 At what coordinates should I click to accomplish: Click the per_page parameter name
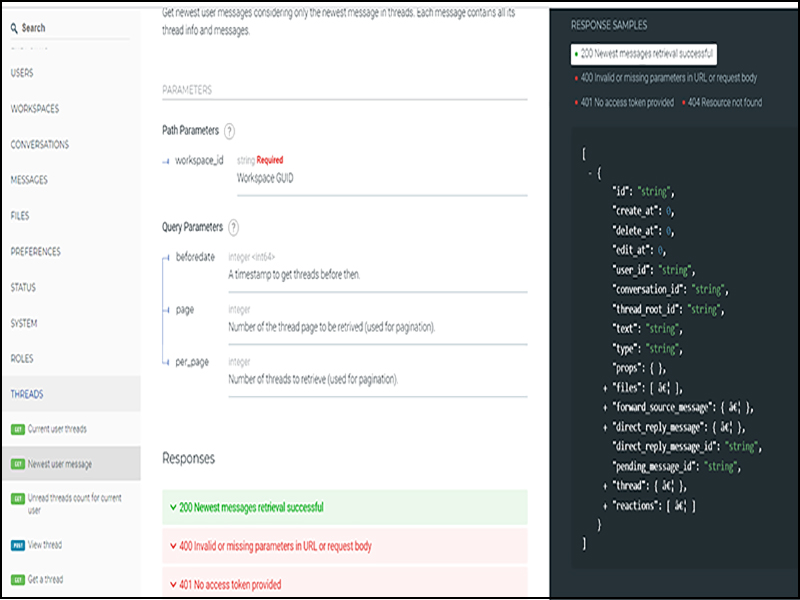click(x=192, y=362)
